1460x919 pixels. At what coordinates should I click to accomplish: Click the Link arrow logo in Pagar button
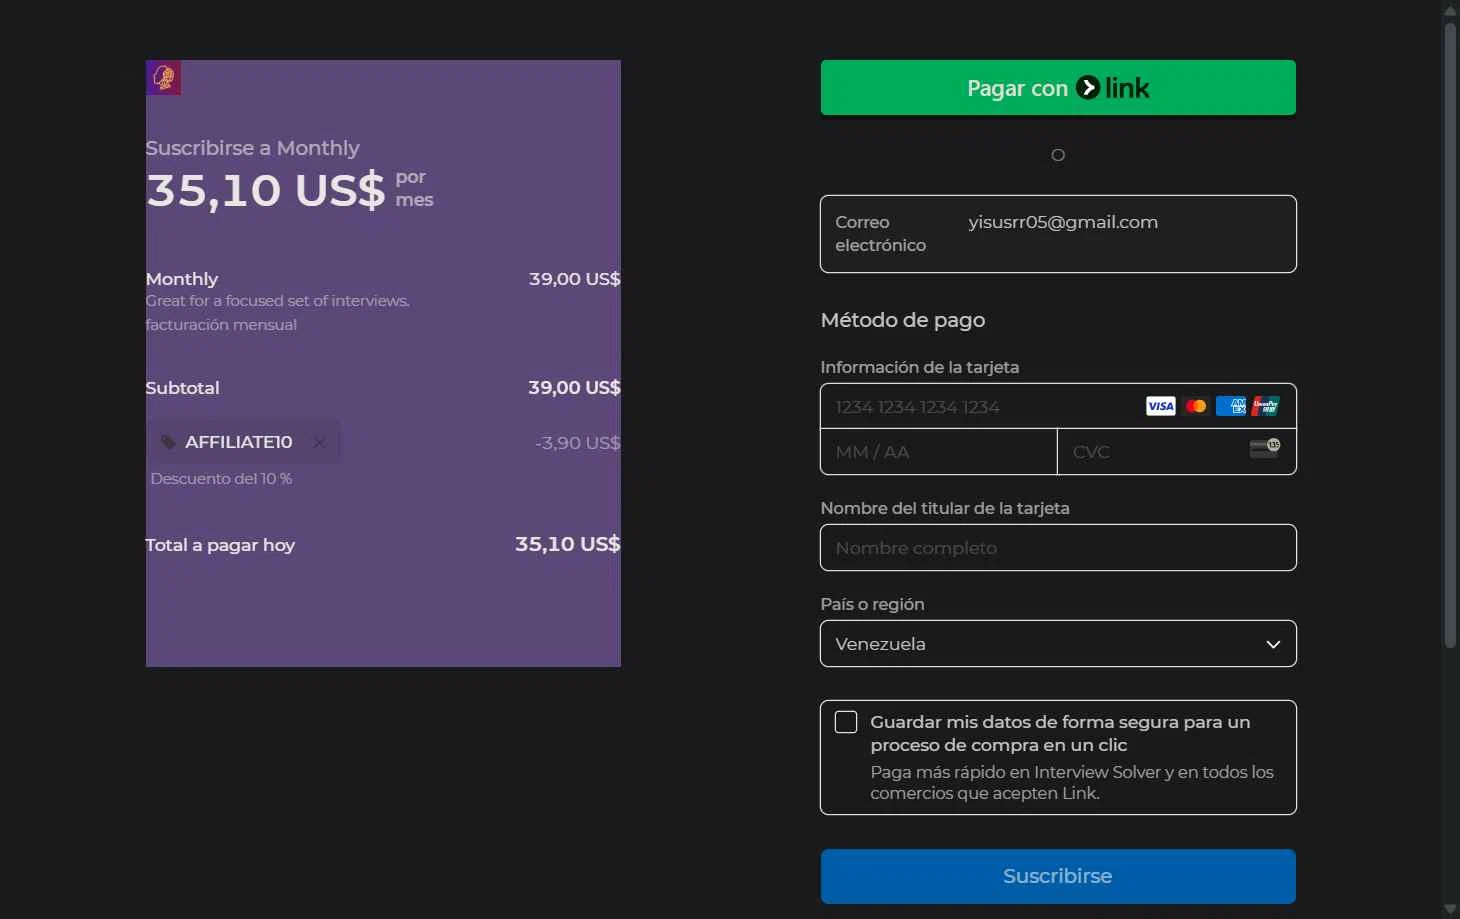pyautogui.click(x=1088, y=88)
